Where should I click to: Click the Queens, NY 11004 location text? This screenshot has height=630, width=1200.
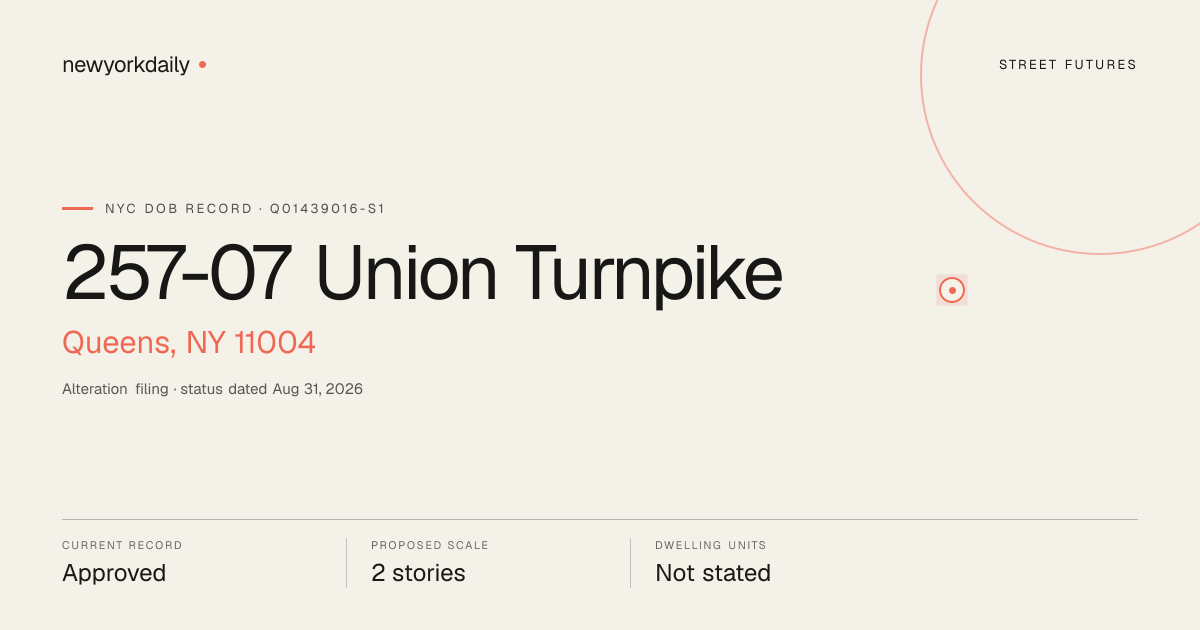(x=189, y=342)
